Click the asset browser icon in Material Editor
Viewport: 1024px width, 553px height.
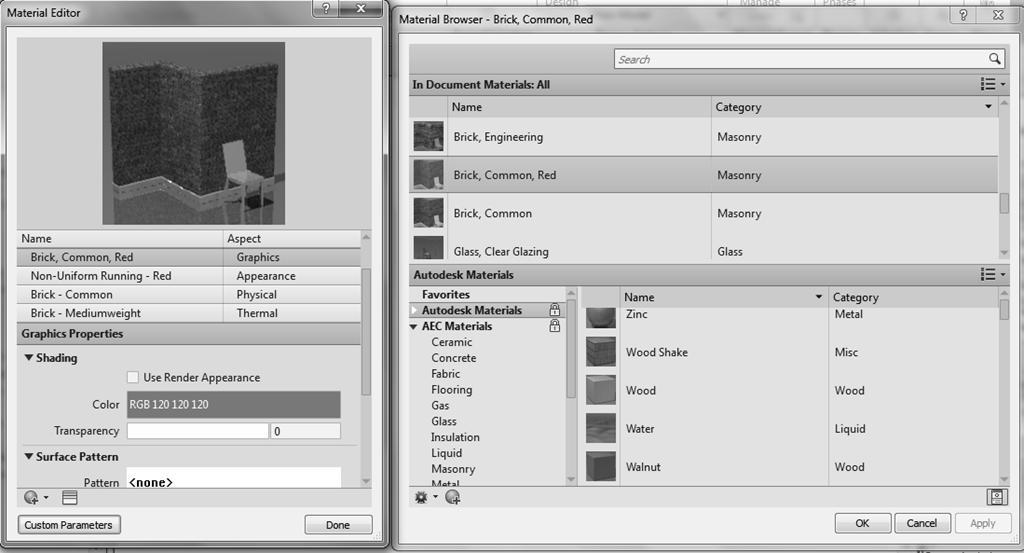click(70, 498)
